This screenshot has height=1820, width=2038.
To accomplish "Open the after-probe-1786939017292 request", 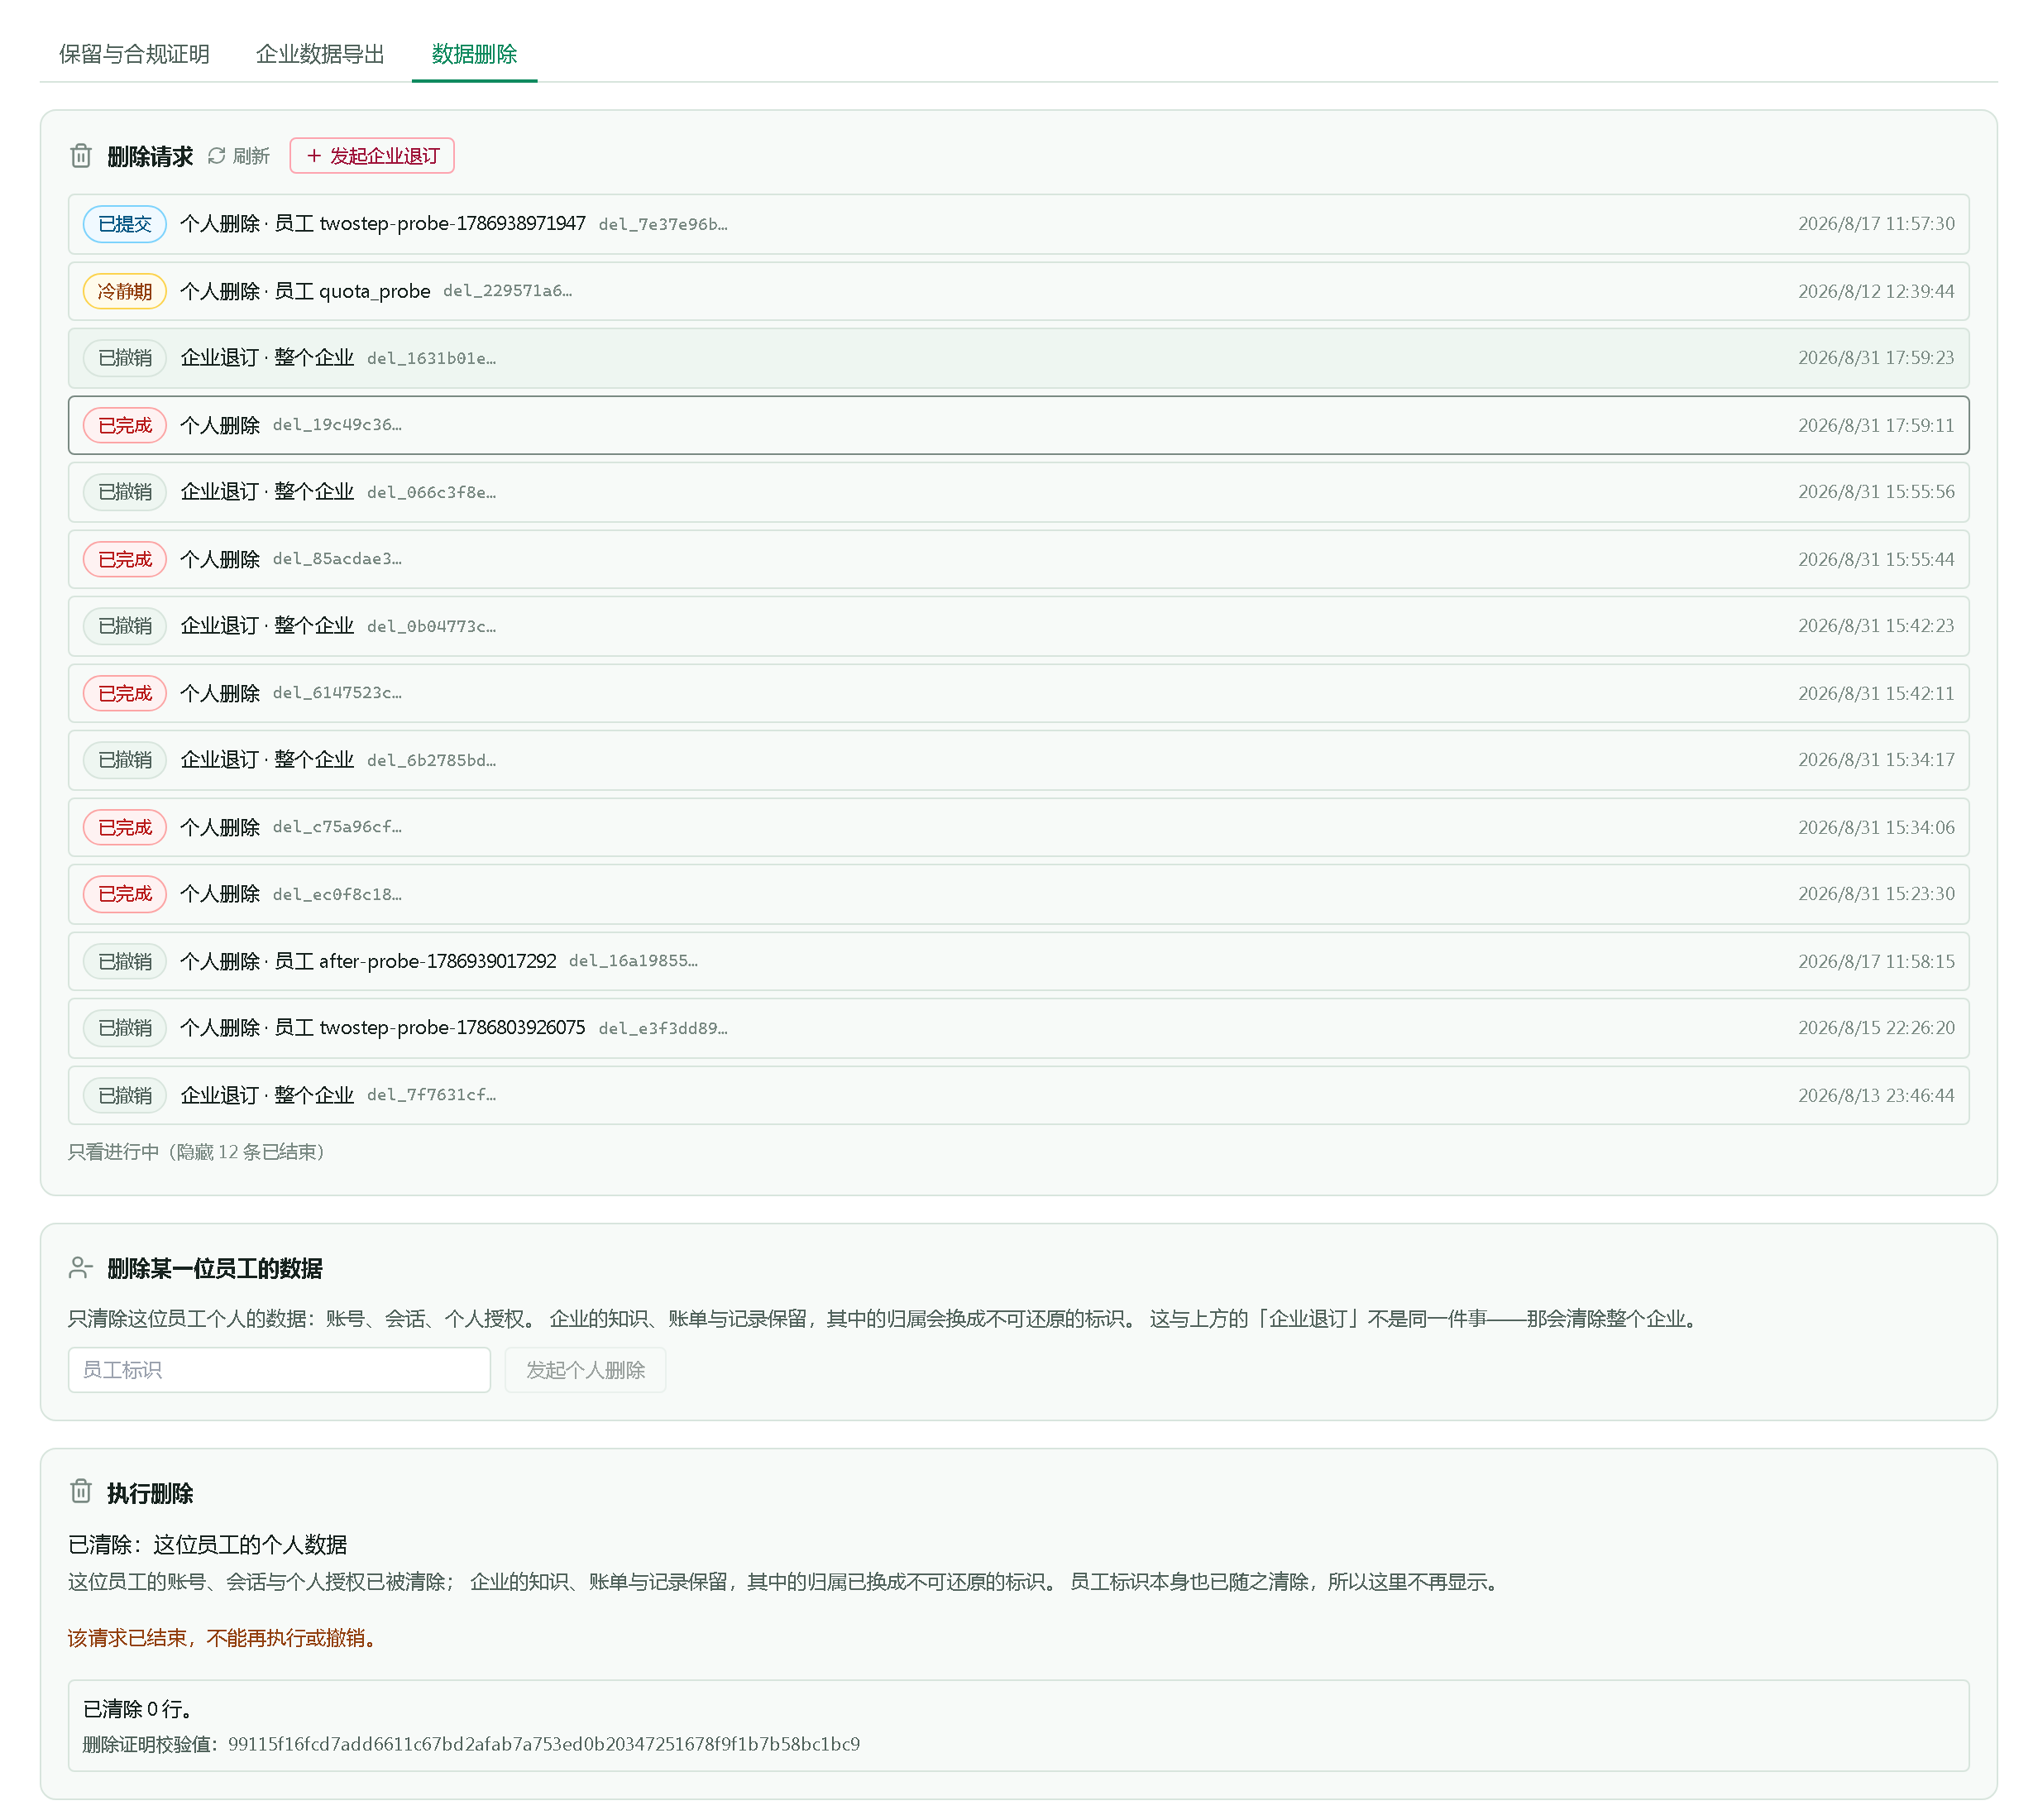I will pos(1018,961).
